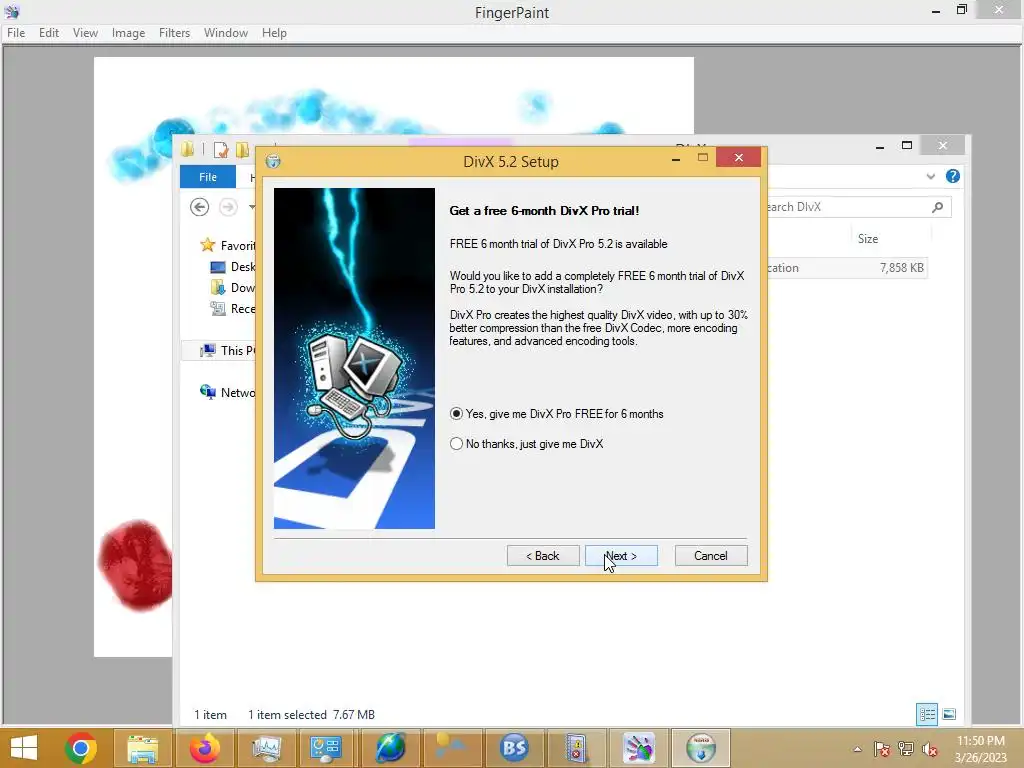This screenshot has height=768, width=1024.
Task: Open the weather-style taskbar icon
Action: (x=452, y=748)
